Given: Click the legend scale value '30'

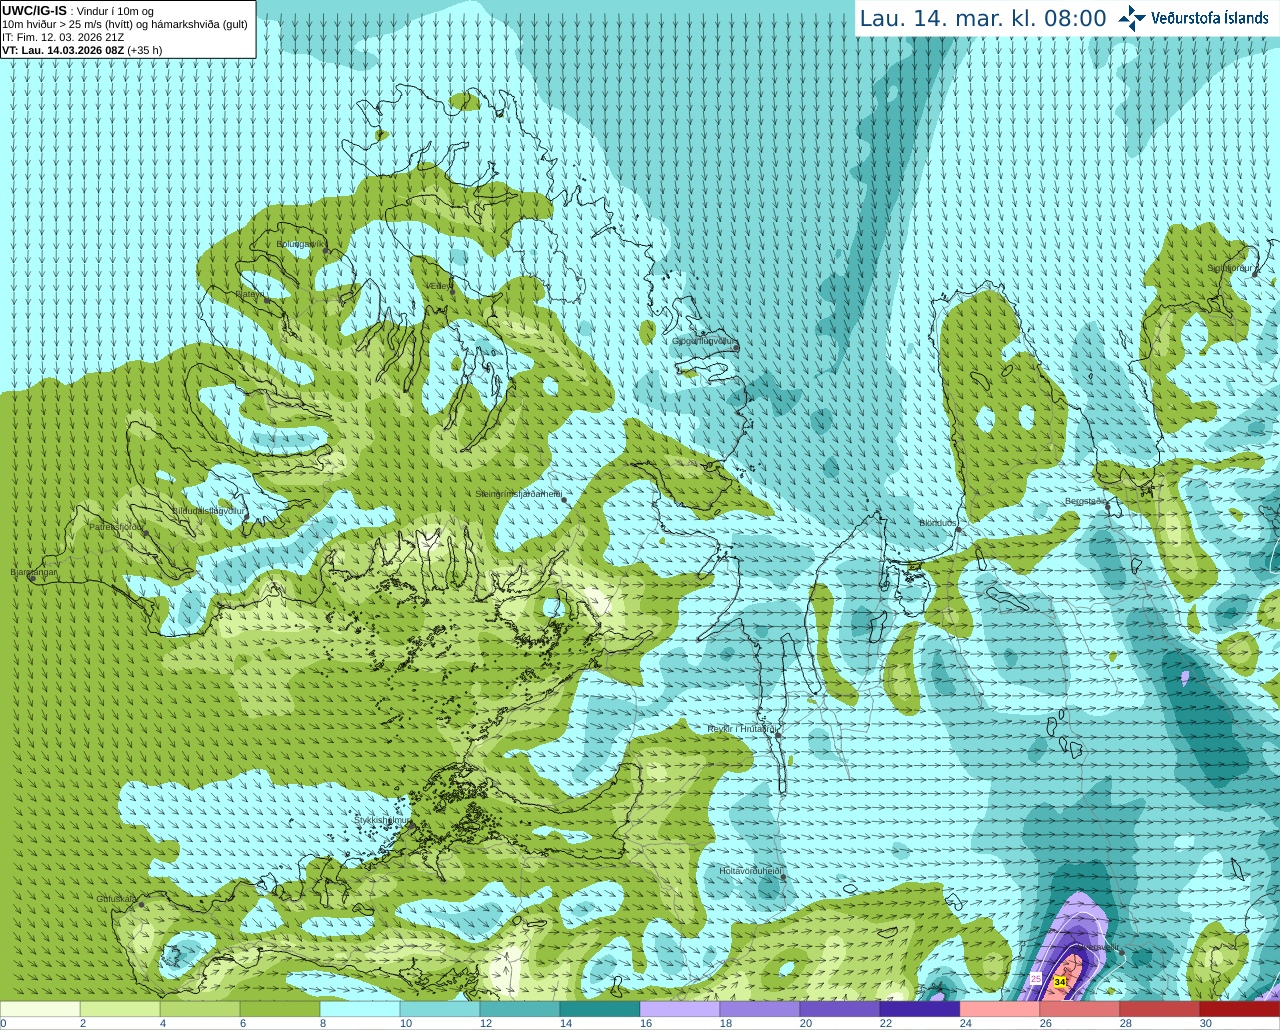Looking at the screenshot, I should pyautogui.click(x=1206, y=1023).
